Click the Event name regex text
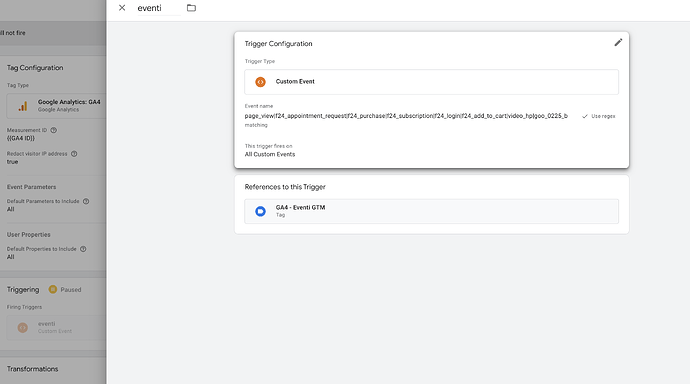The image size is (690, 384). pos(406,116)
